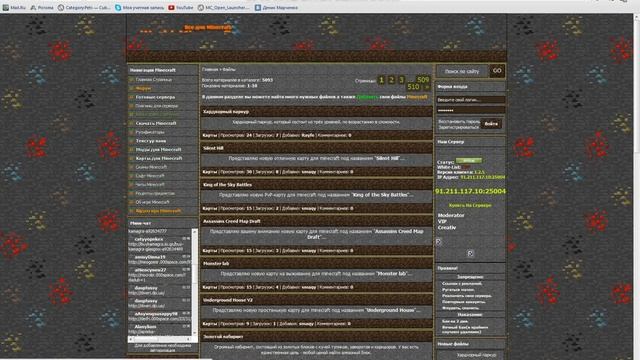Open the Skype account bookmark
This screenshot has height=360, width=640.
139,7
